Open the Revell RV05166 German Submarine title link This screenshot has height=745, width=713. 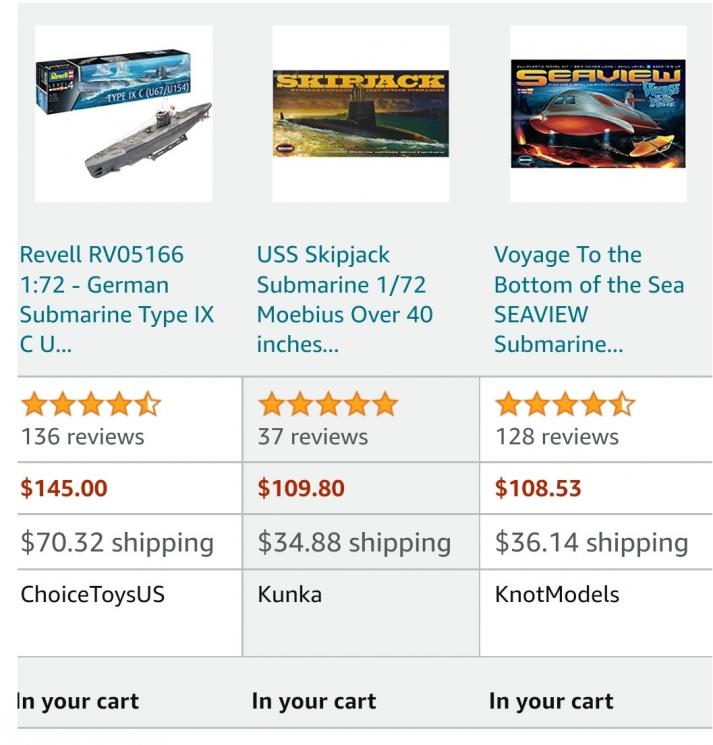click(x=117, y=299)
